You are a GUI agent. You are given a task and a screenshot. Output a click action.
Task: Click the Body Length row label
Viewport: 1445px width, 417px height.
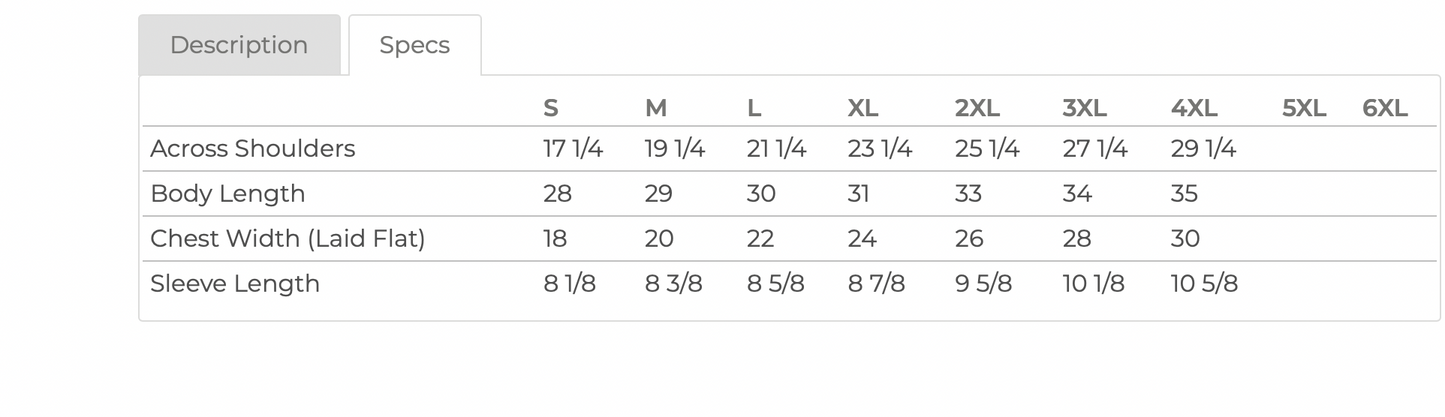[227, 194]
